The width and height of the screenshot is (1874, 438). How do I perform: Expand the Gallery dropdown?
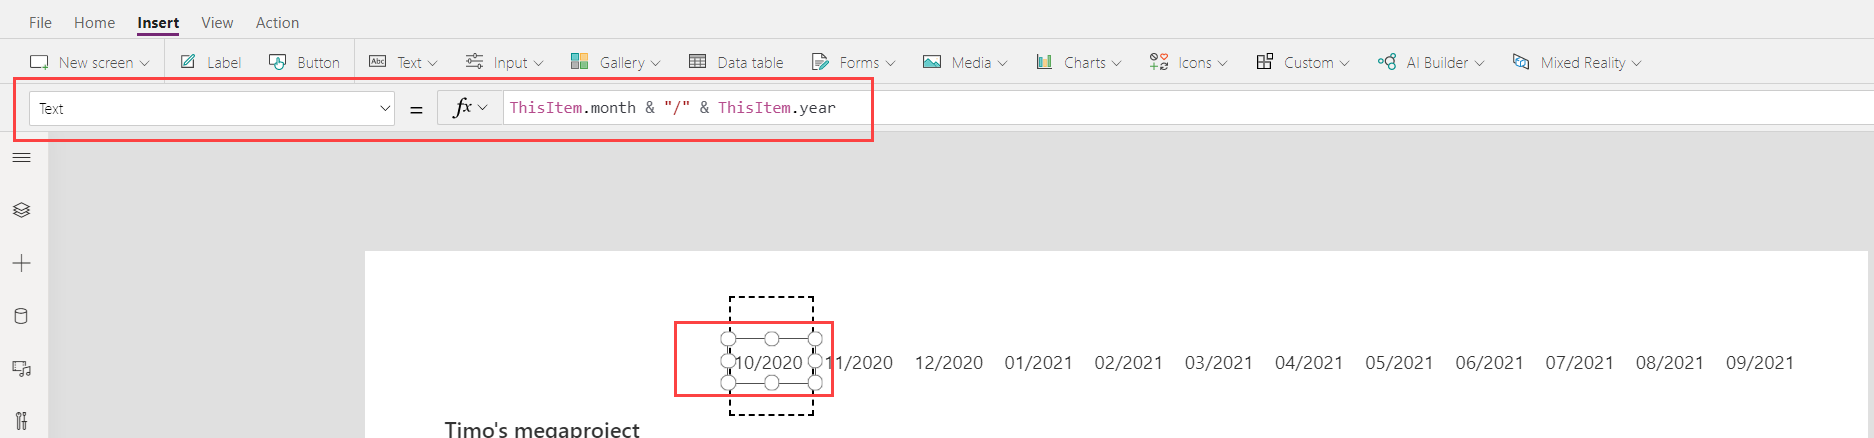616,62
